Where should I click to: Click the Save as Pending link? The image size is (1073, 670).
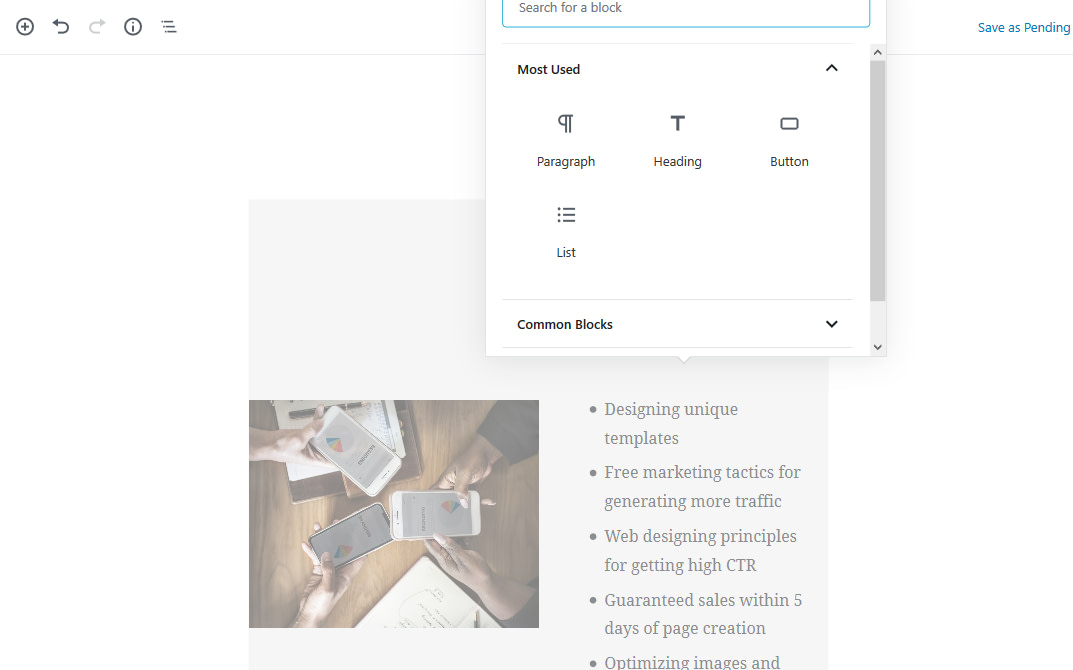[1023, 28]
